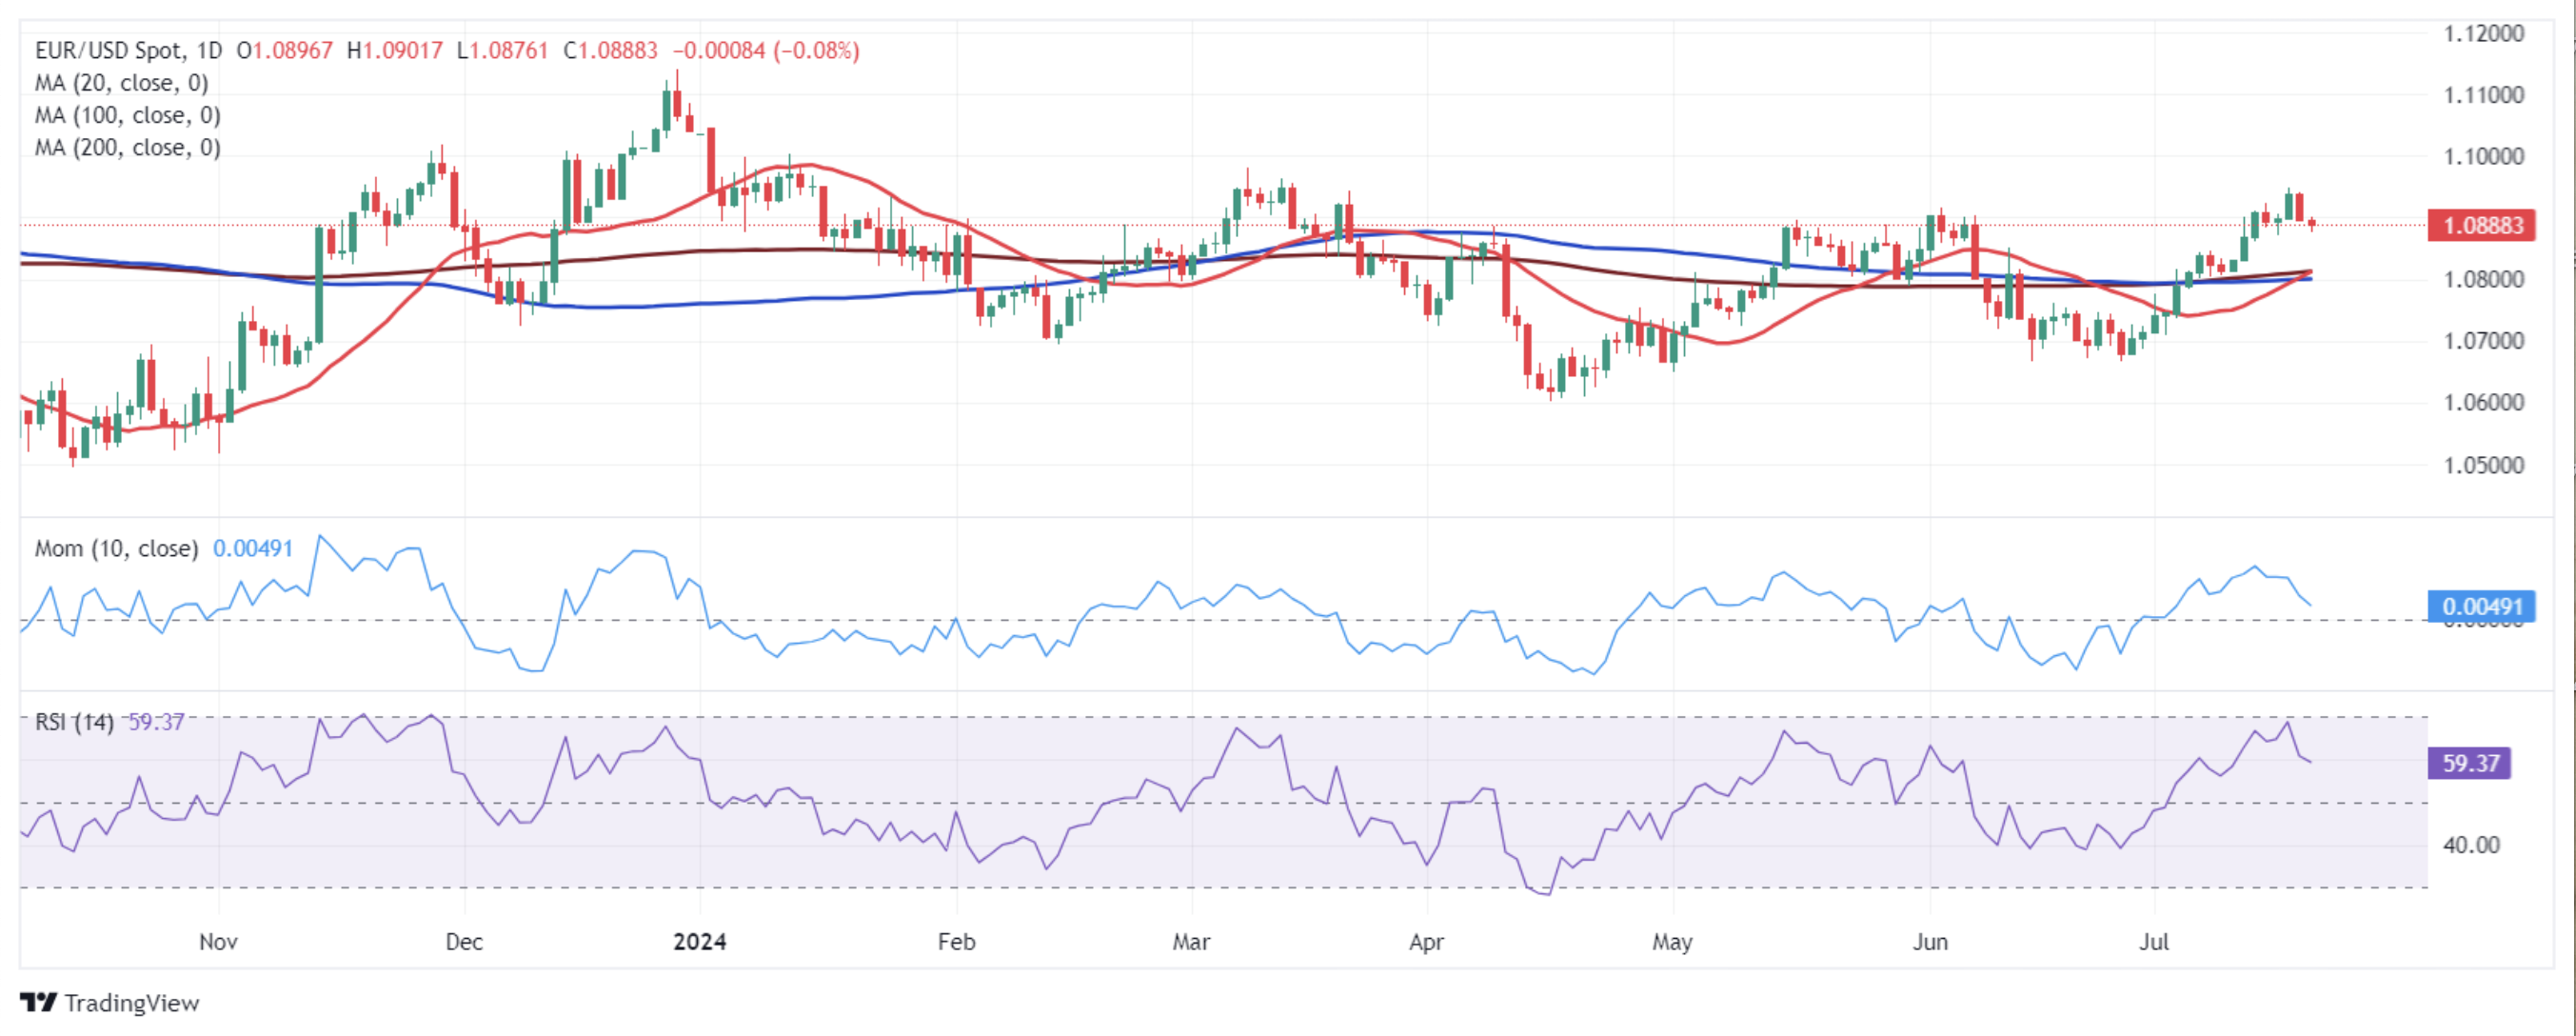2576x1036 pixels.
Task: Click the 1.12000 price scale label
Action: tap(2484, 33)
